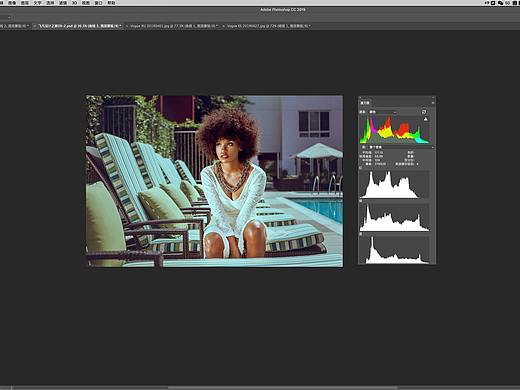The height and width of the screenshot is (390, 520).
Task: Switch to the Vogue IS jpg document tab
Action: pos(268,26)
